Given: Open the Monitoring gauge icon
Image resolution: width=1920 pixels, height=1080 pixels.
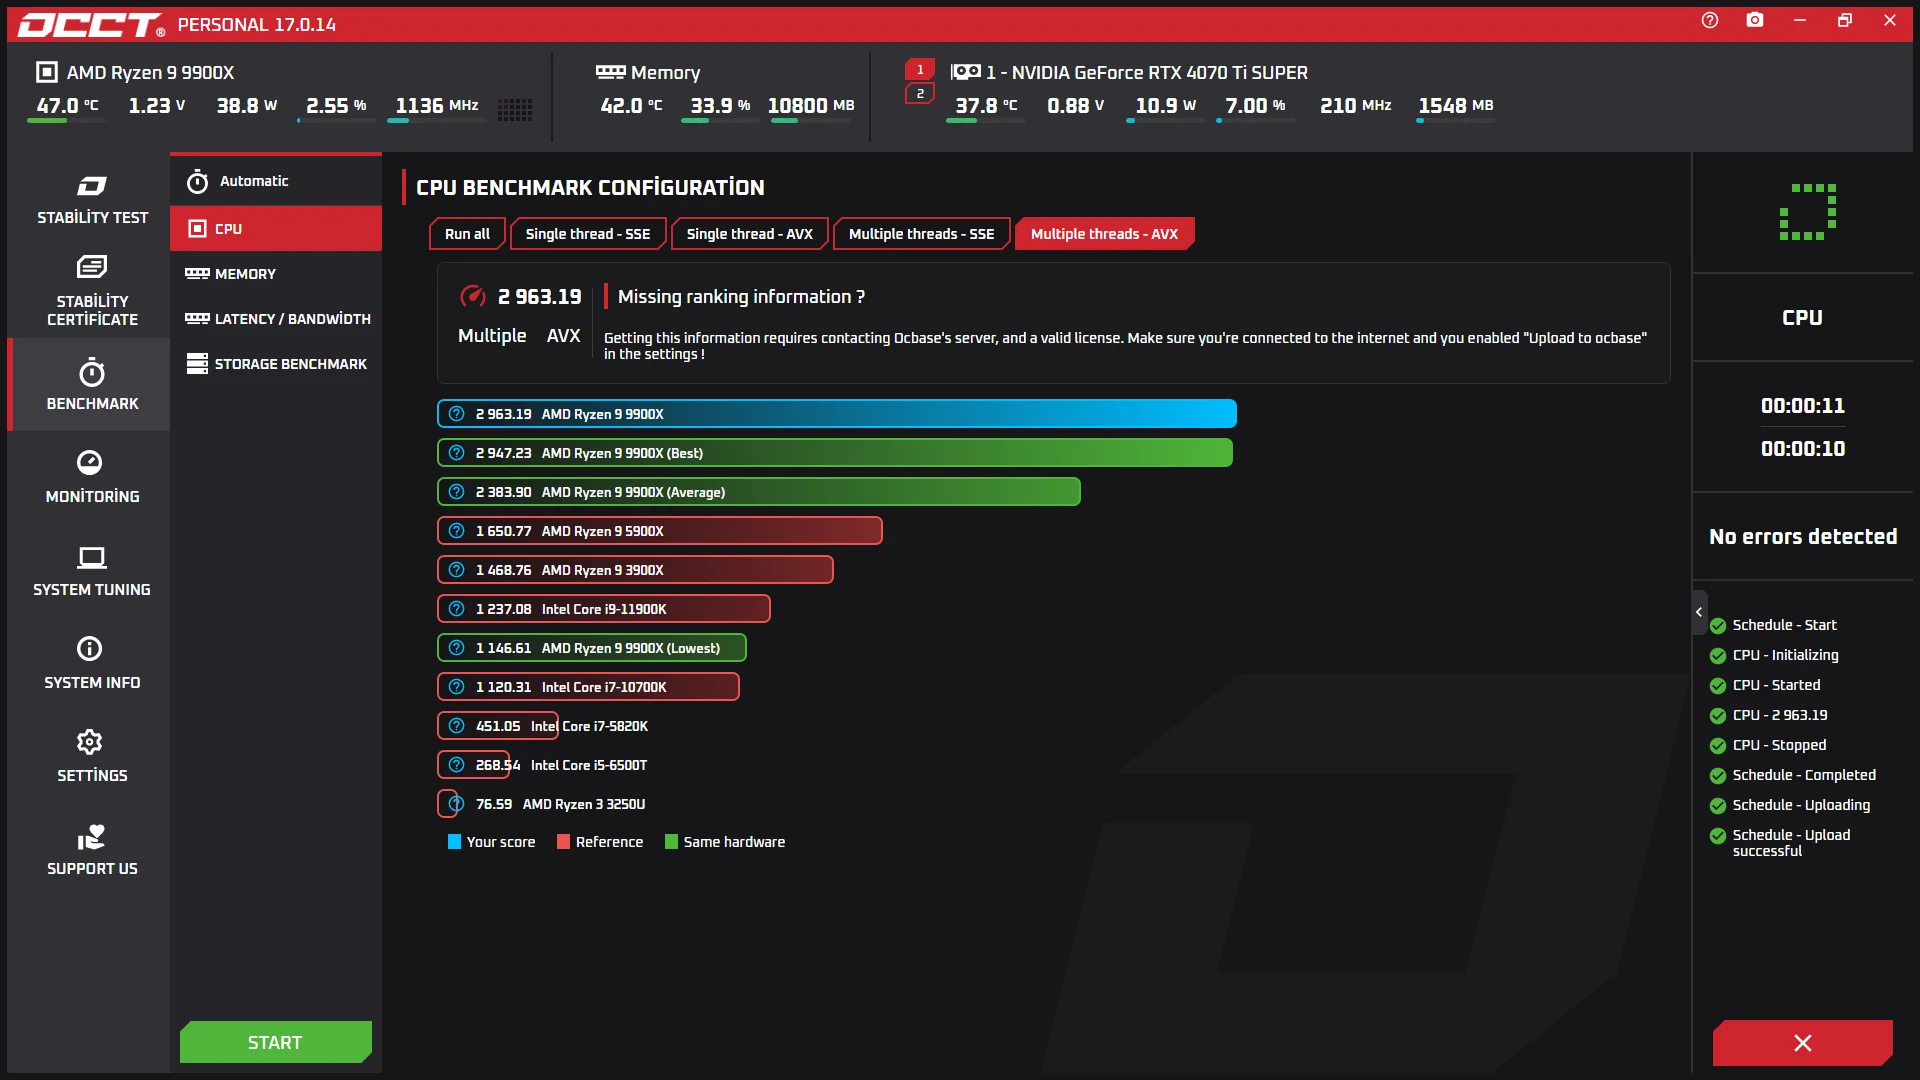Looking at the screenshot, I should click(90, 462).
